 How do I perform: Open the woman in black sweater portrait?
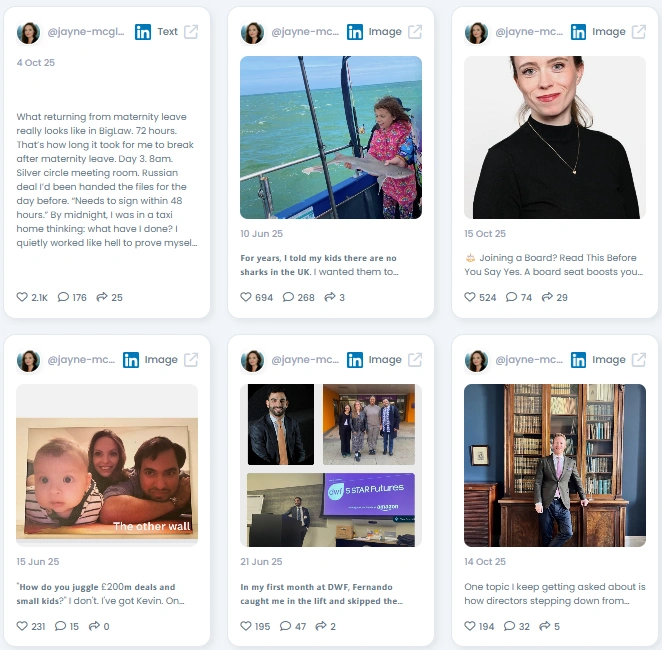tap(555, 137)
